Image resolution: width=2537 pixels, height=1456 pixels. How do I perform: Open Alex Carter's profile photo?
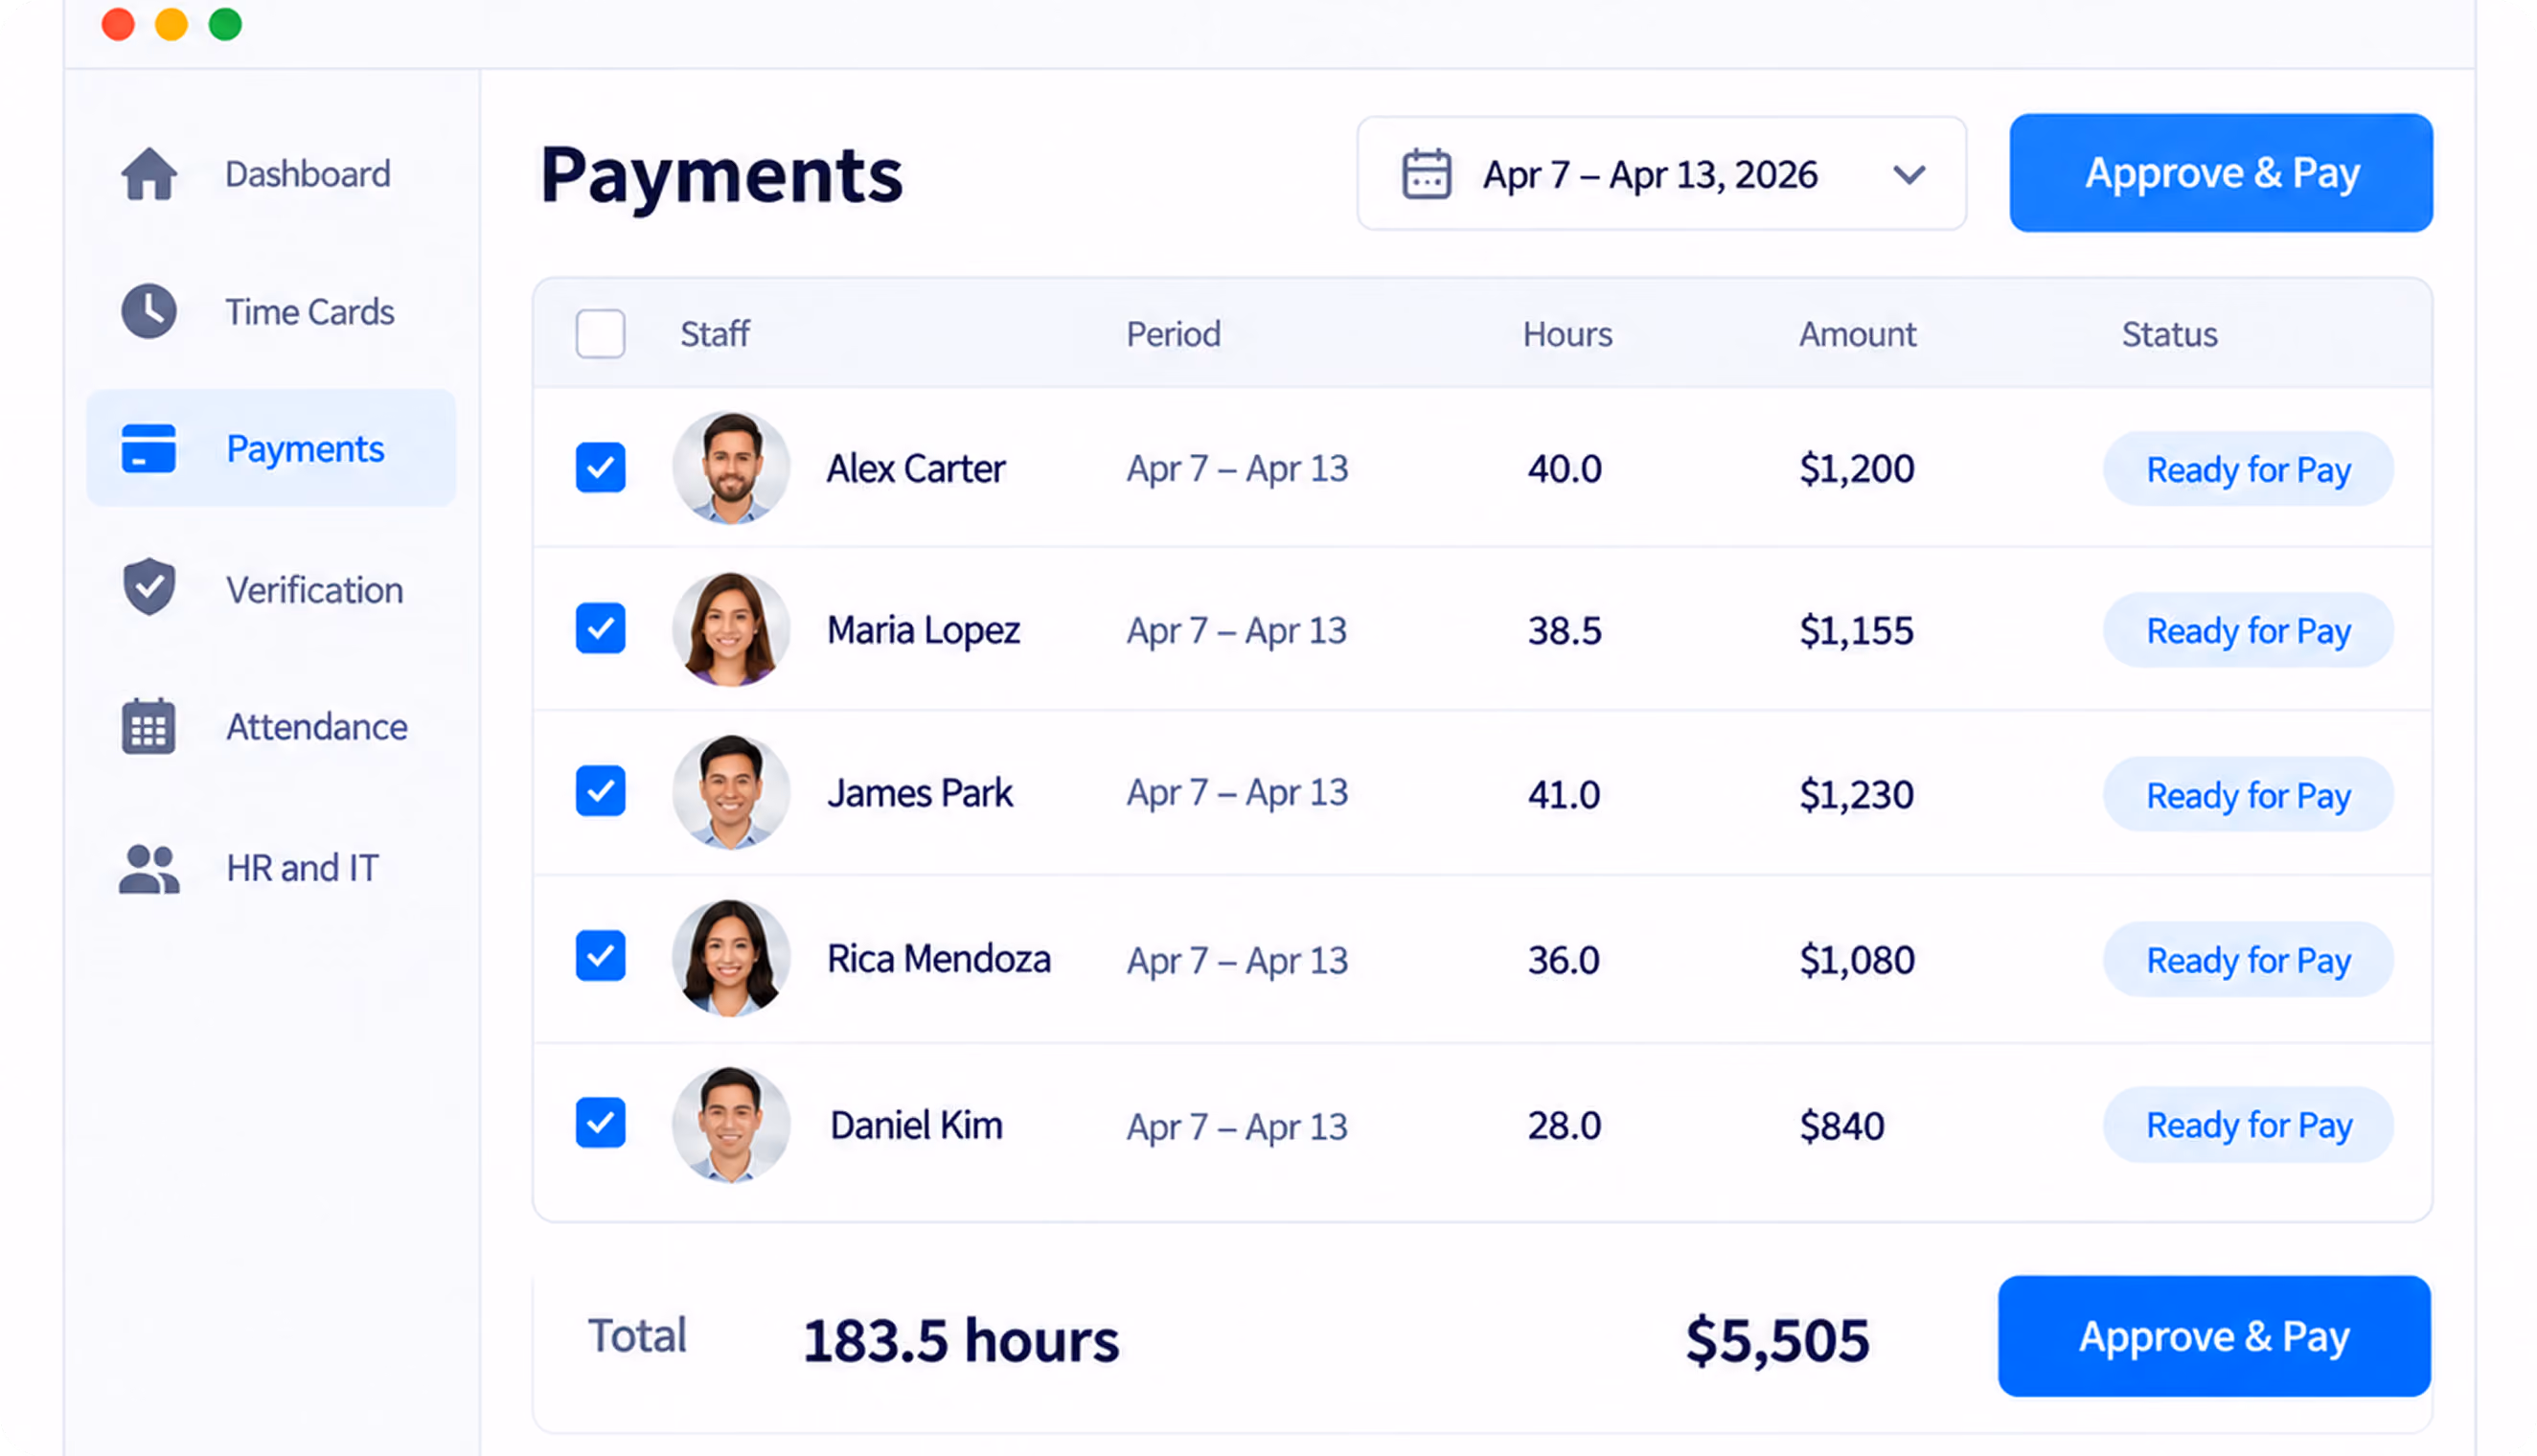click(731, 468)
